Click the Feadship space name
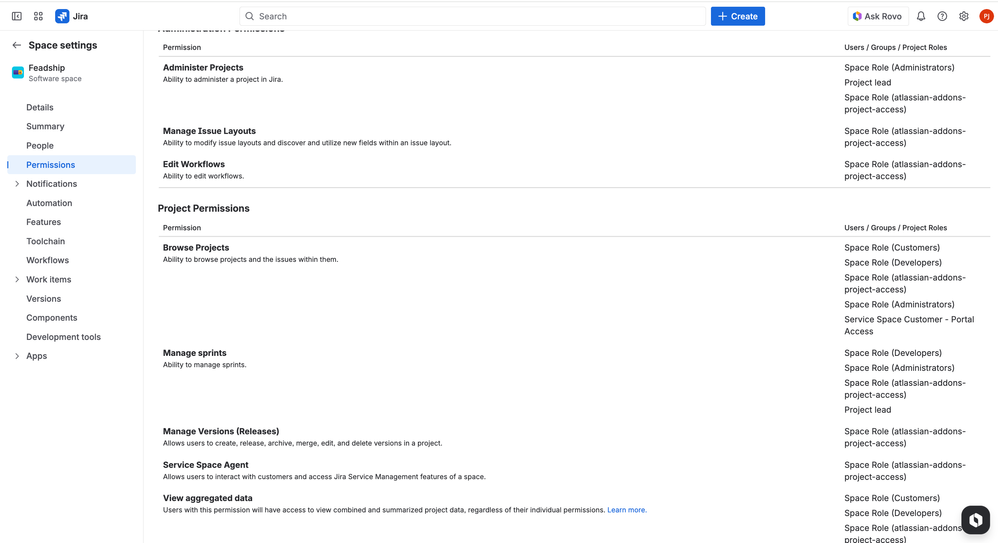998x543 pixels. coord(46,68)
